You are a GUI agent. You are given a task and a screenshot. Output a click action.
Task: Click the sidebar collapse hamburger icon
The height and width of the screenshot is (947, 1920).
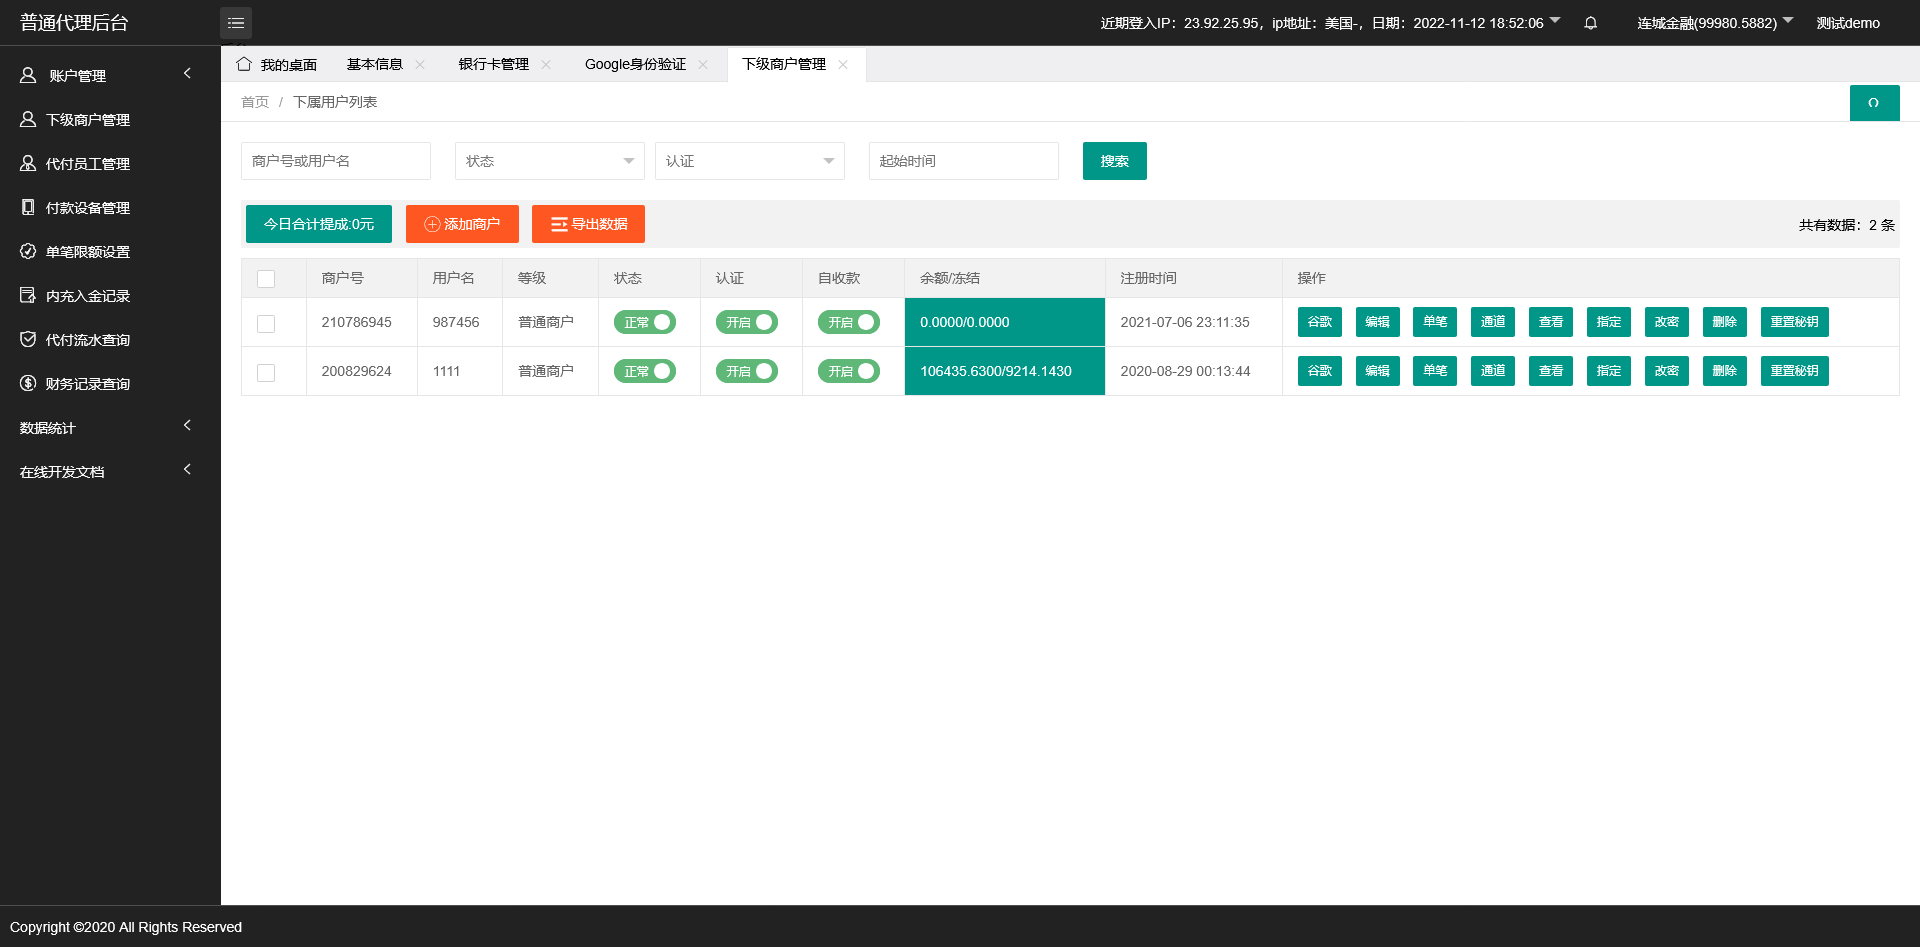pos(236,23)
